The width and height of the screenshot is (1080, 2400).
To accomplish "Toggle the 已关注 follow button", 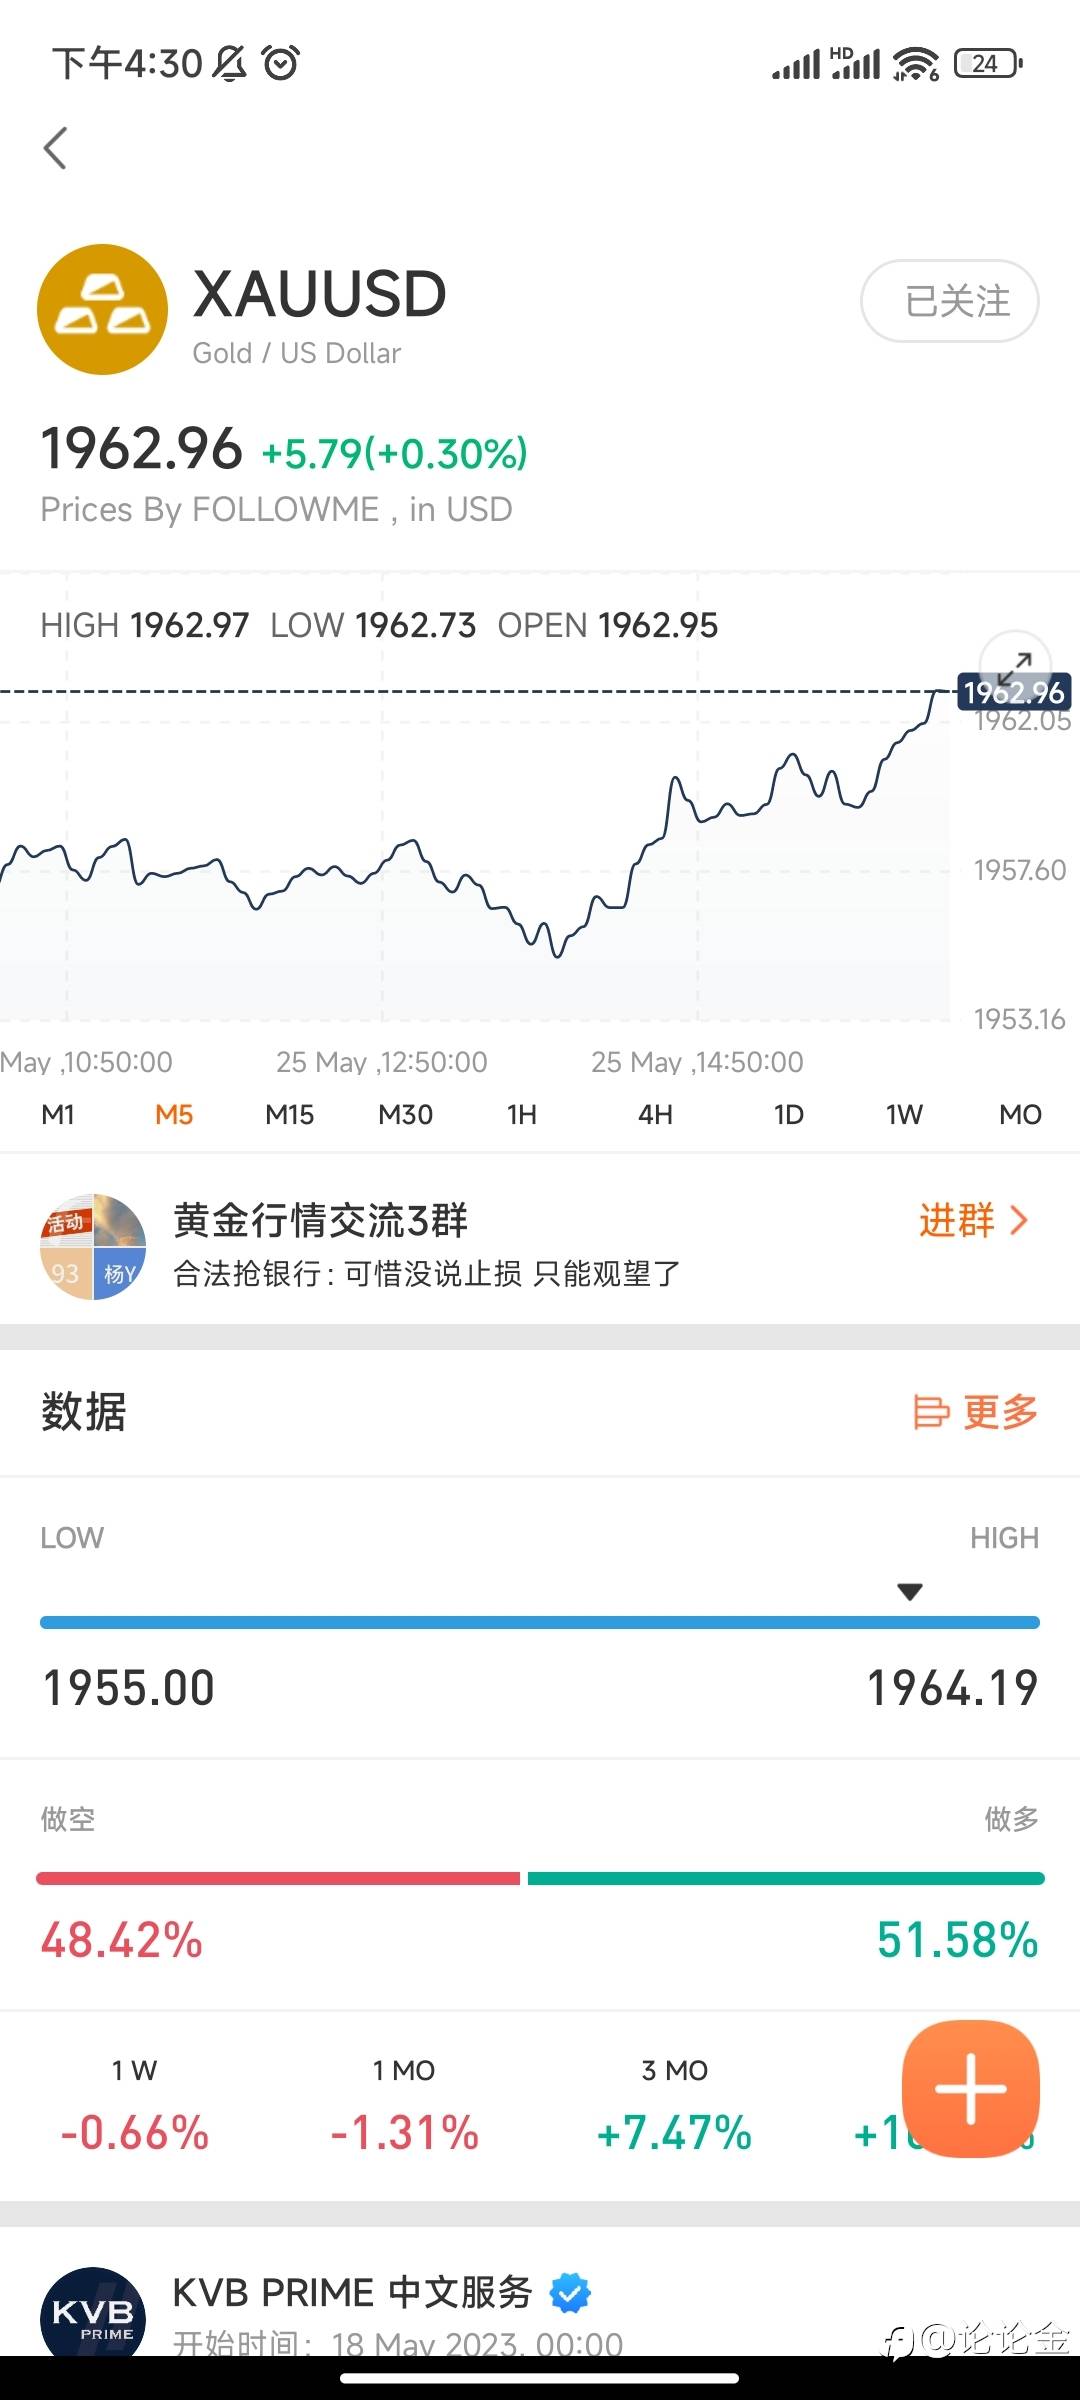I will [x=949, y=301].
